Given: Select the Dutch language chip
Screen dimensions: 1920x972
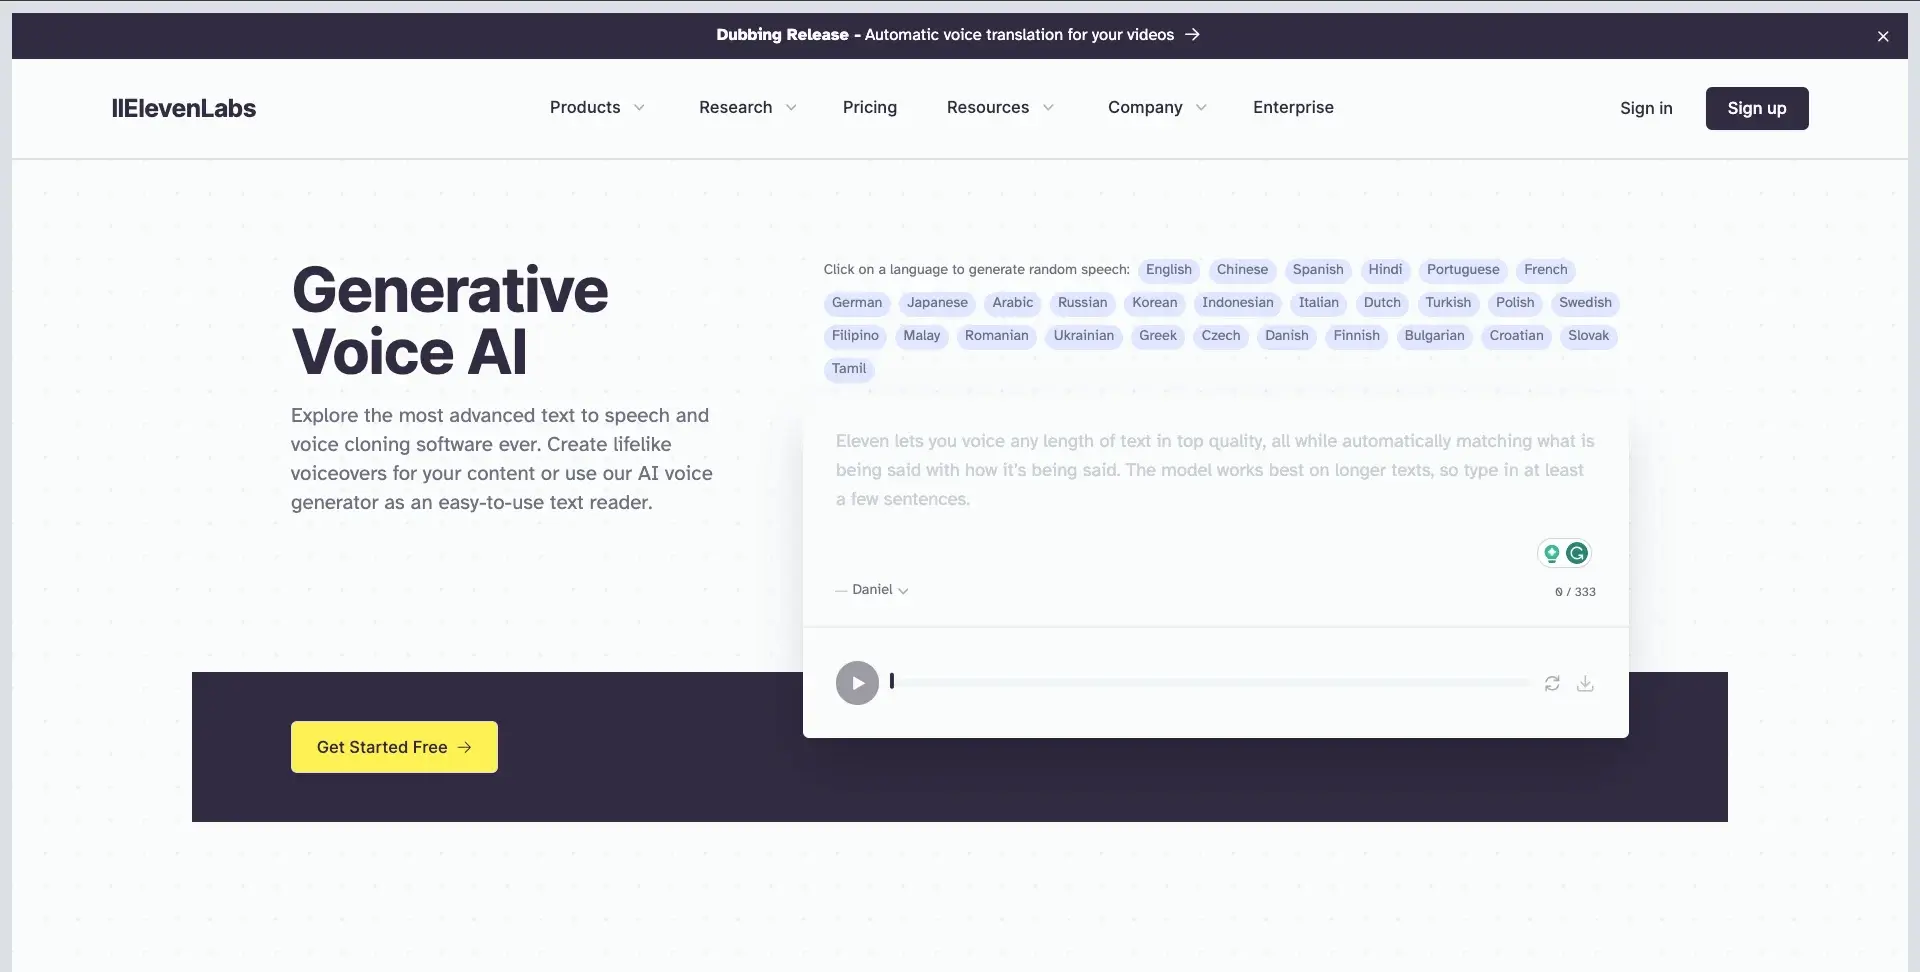Looking at the screenshot, I should [x=1382, y=303].
